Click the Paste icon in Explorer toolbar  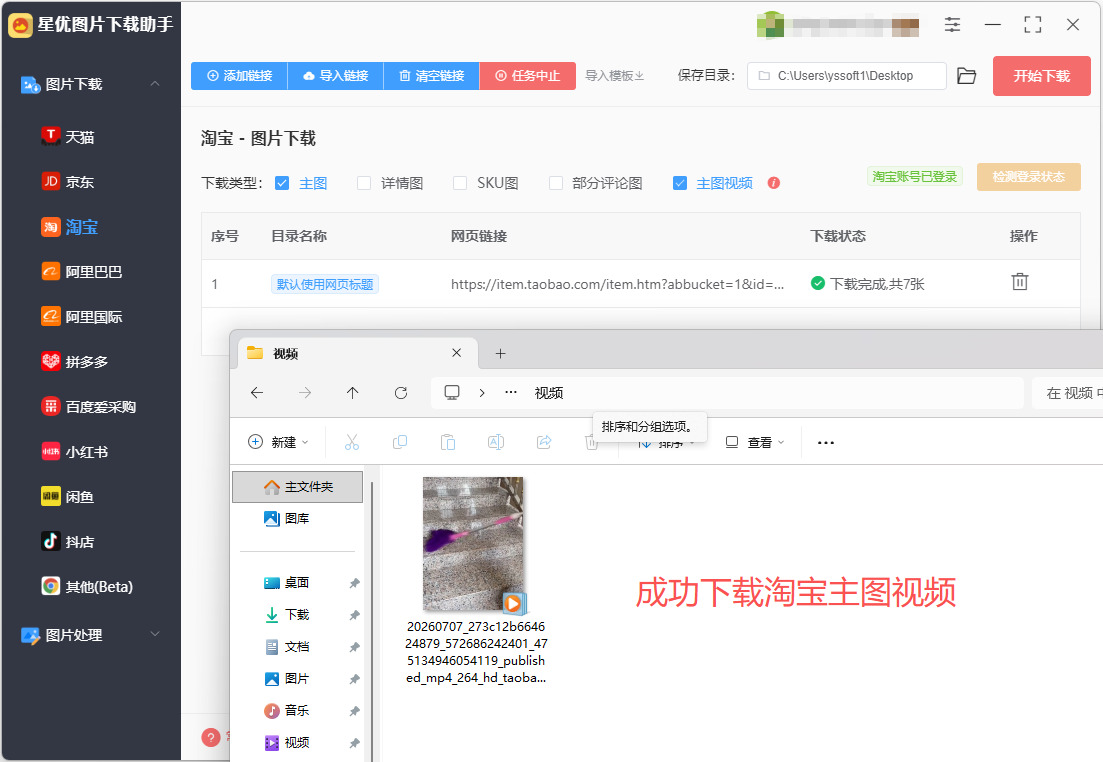tap(447, 442)
